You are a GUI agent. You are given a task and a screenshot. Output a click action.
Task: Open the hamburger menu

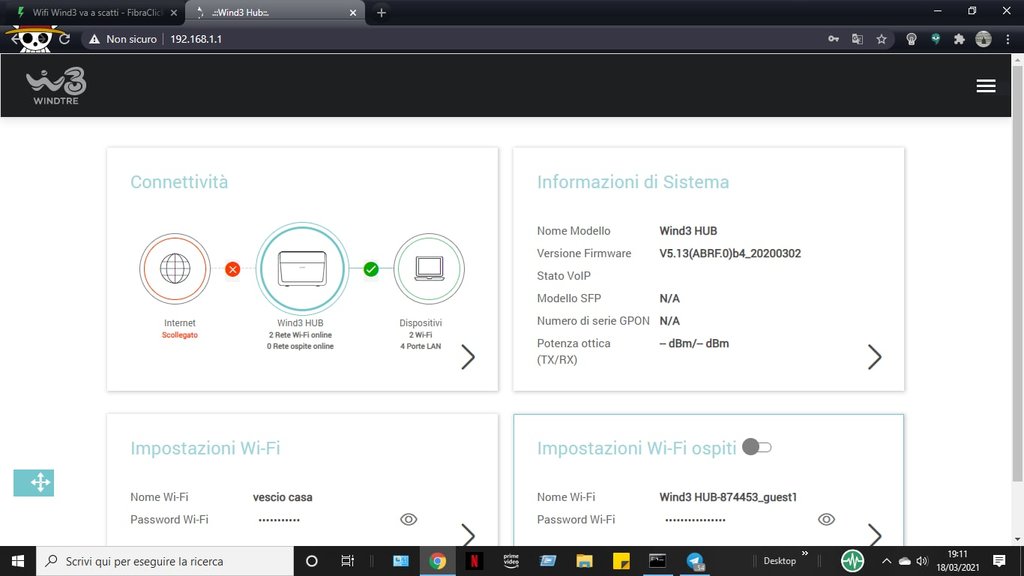click(x=985, y=86)
